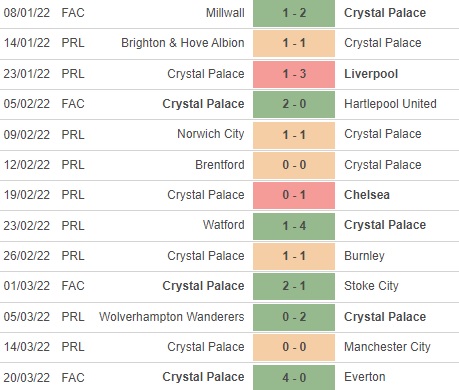The image size is (459, 390).
Task: Open the 4 - 0 Everton match score
Action: (x=294, y=377)
